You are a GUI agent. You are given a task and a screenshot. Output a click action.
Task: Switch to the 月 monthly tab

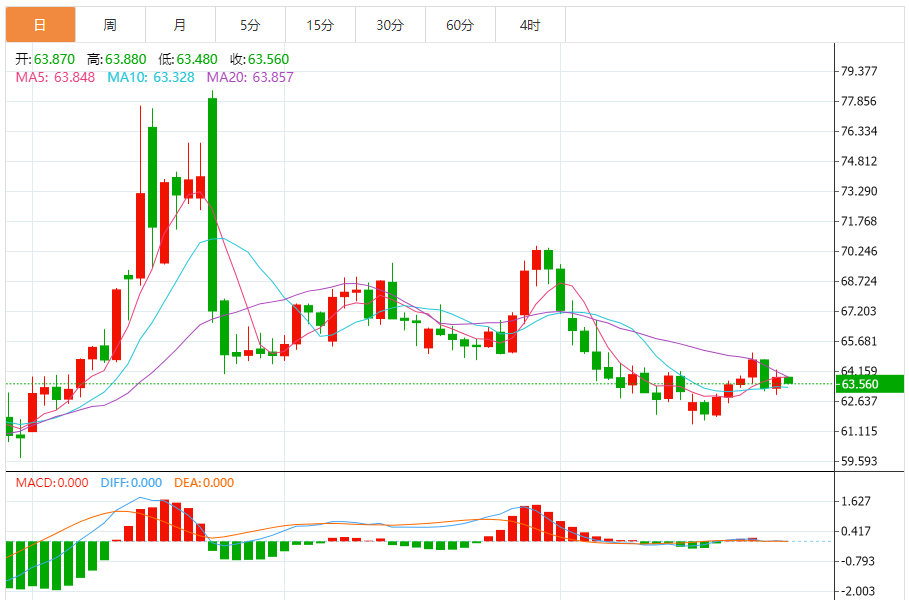180,25
